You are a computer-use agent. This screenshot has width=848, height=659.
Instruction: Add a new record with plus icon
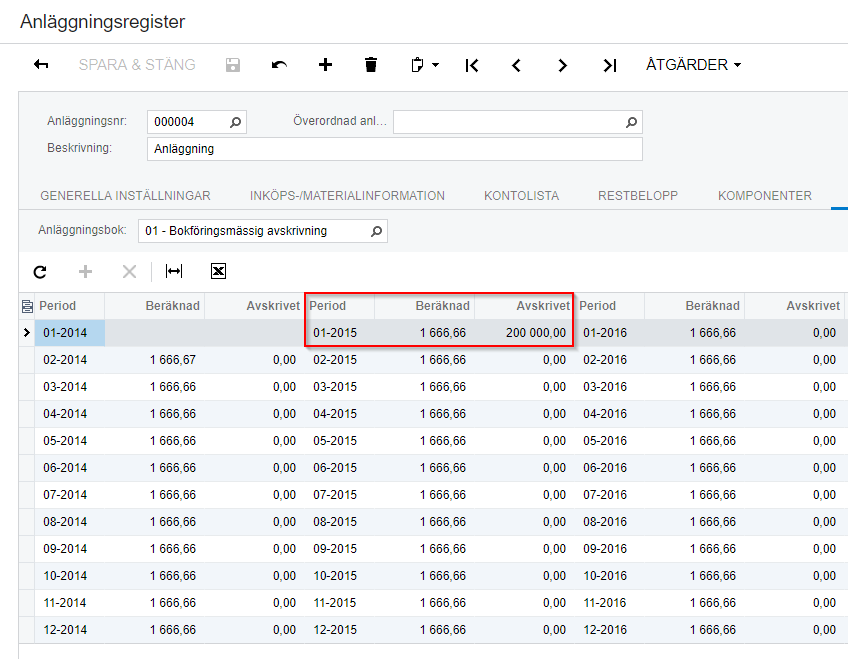(325, 65)
